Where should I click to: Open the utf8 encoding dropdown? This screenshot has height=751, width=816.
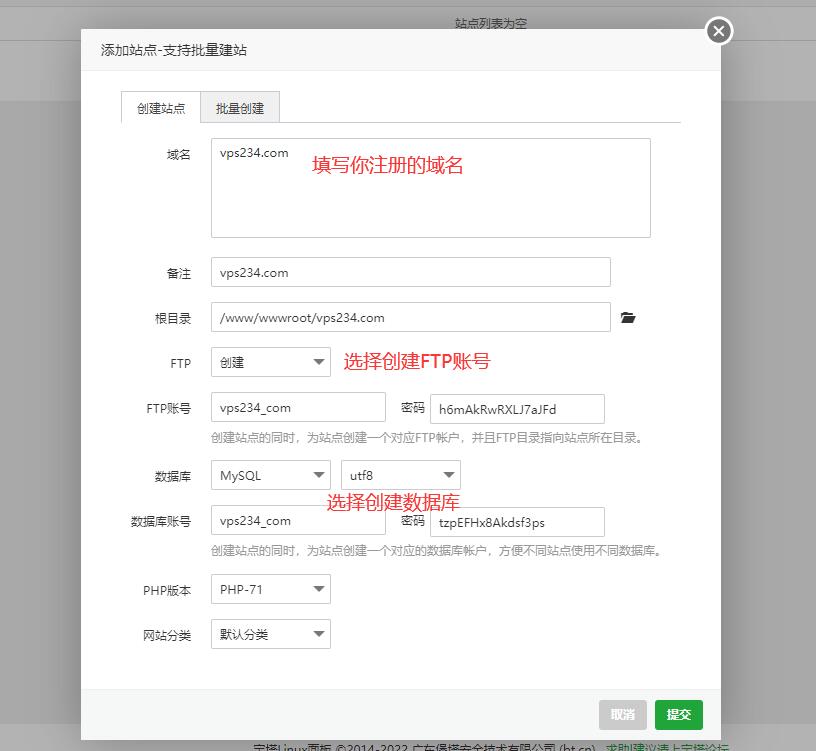(x=400, y=475)
